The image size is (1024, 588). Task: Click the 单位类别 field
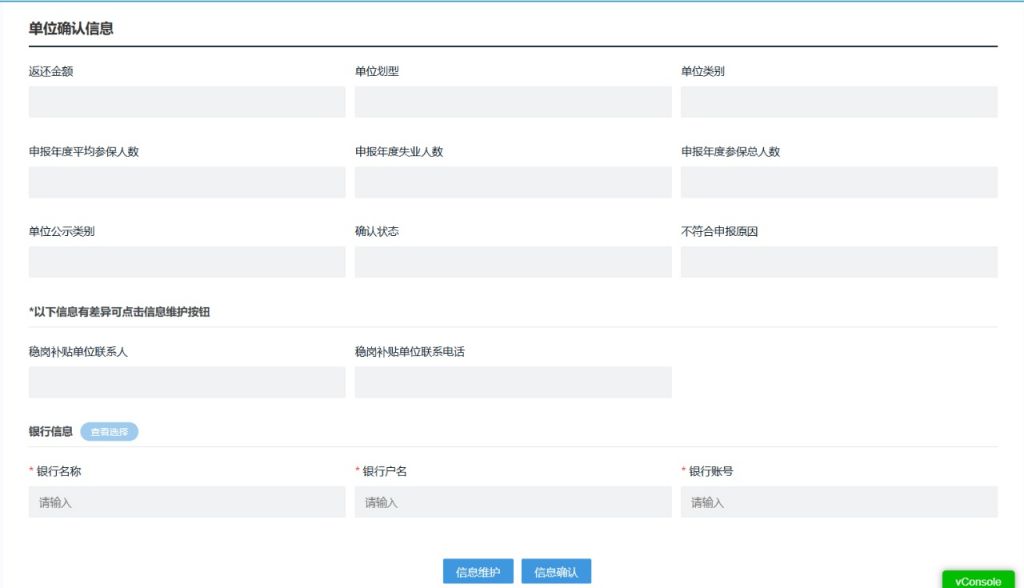point(839,102)
